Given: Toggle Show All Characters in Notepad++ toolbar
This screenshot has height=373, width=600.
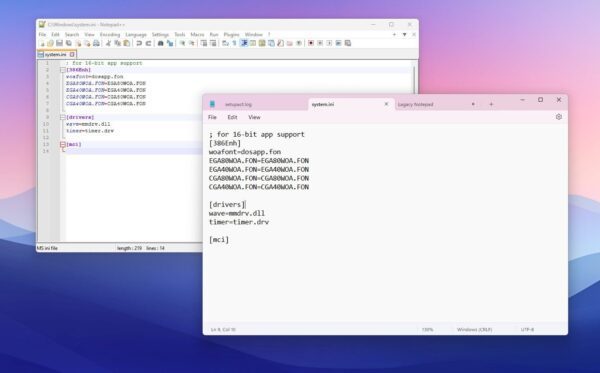Looking at the screenshot, I should (234, 43).
